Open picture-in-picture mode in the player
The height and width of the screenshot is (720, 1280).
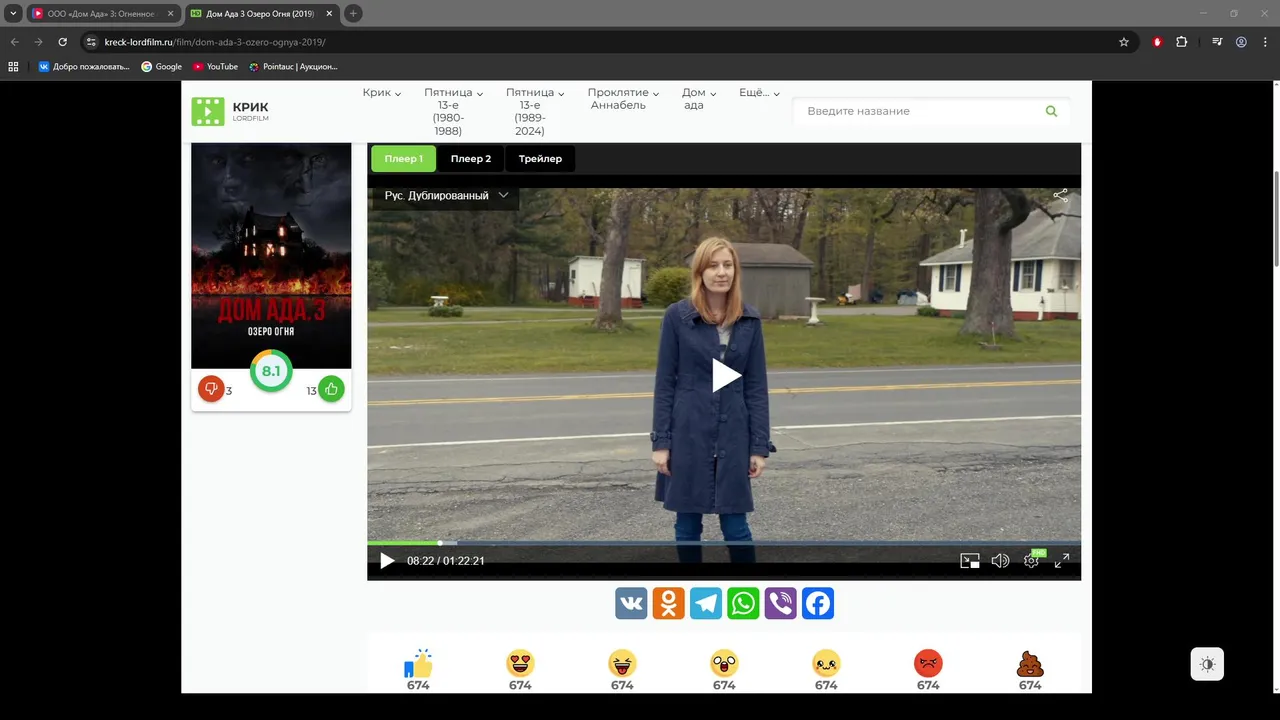(969, 561)
